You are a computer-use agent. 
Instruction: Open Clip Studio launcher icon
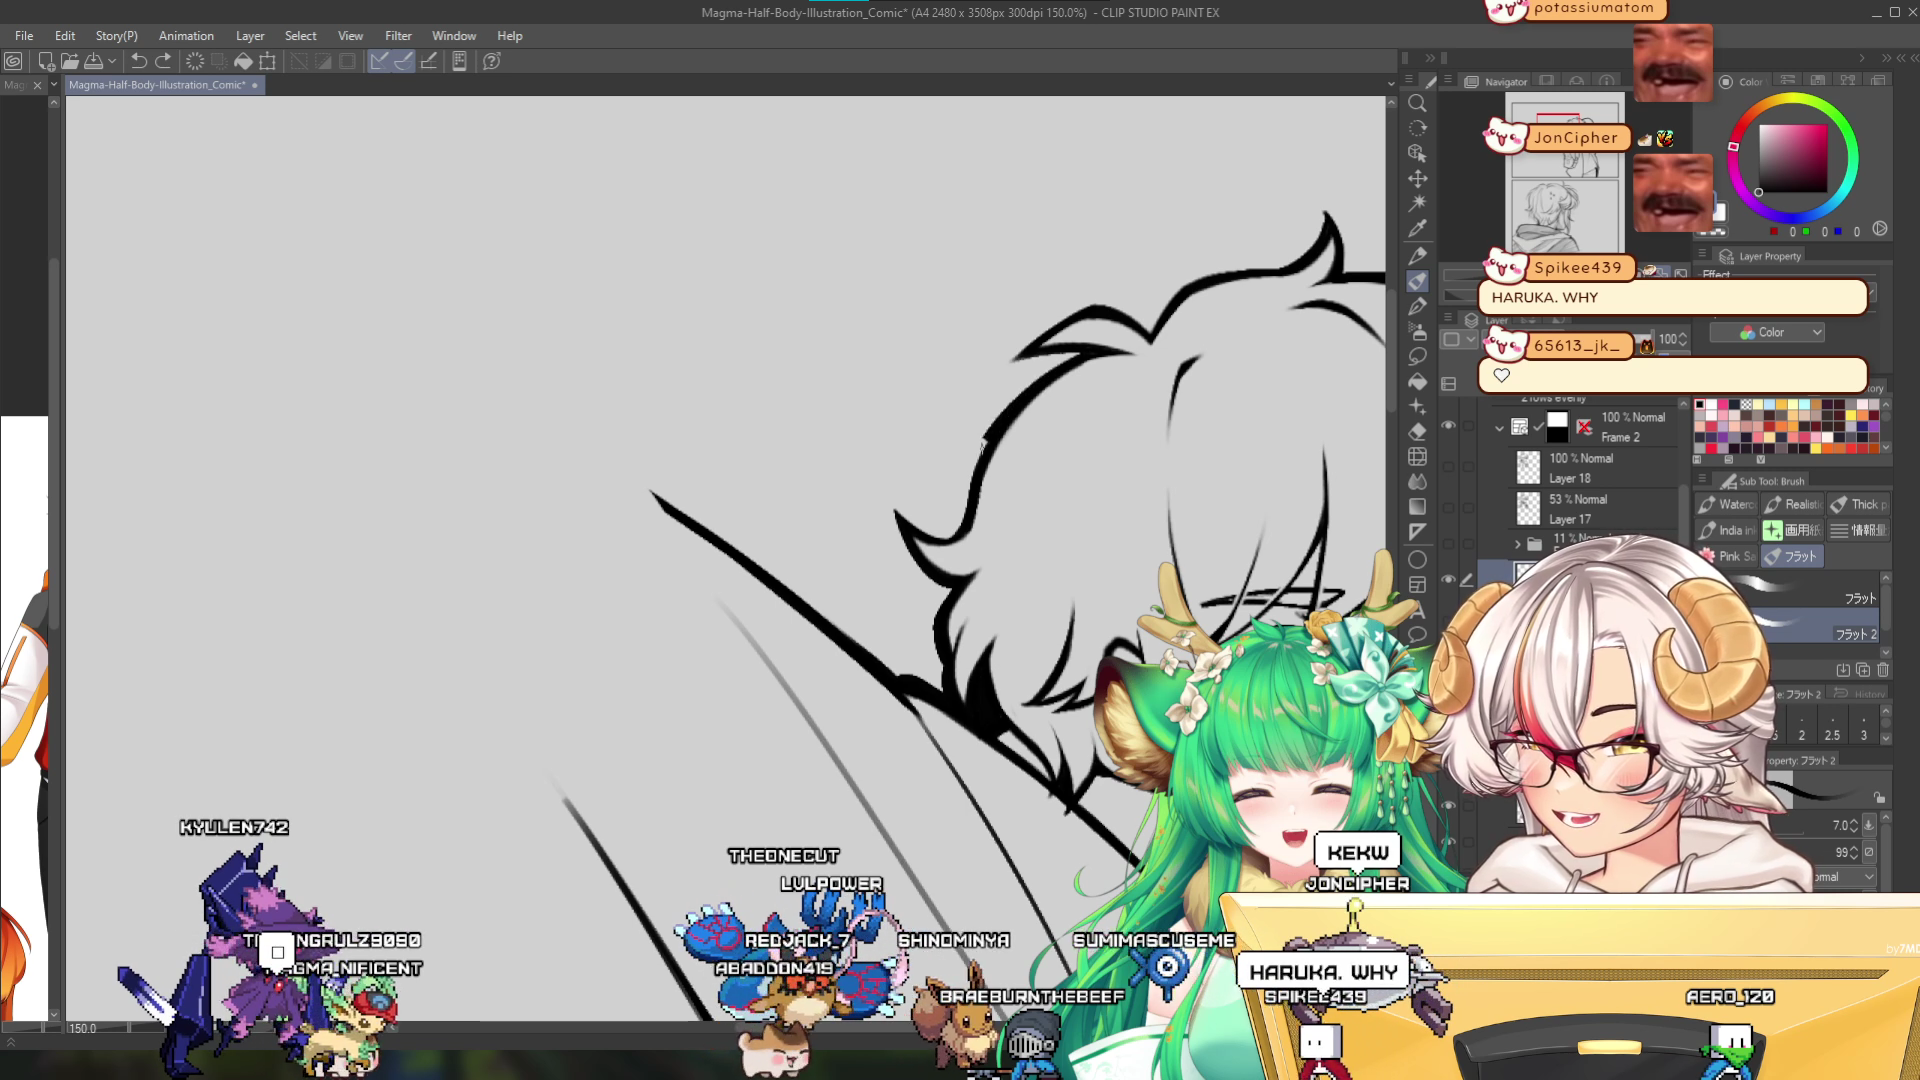pos(13,61)
